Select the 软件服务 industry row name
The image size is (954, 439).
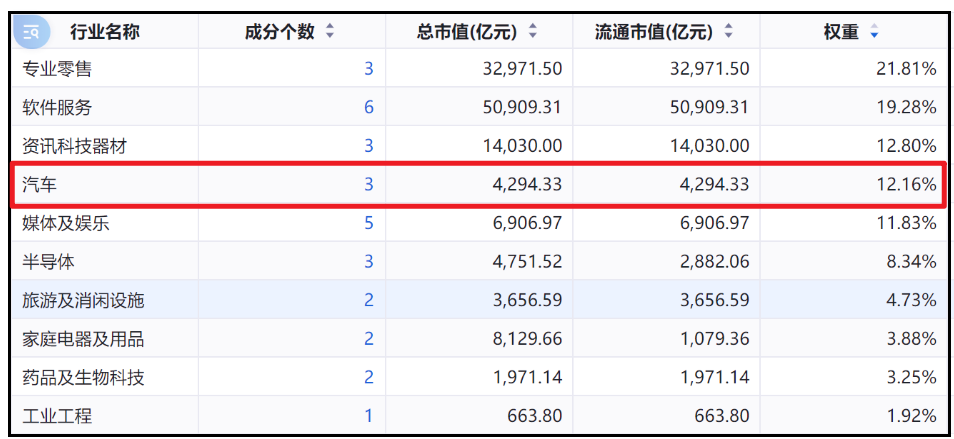[x=57, y=108]
